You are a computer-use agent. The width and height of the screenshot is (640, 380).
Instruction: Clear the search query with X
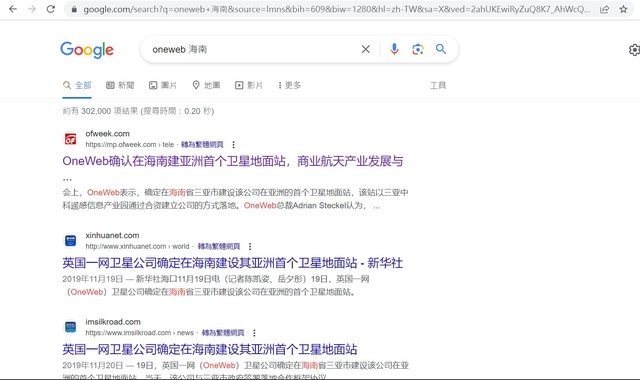click(x=366, y=49)
